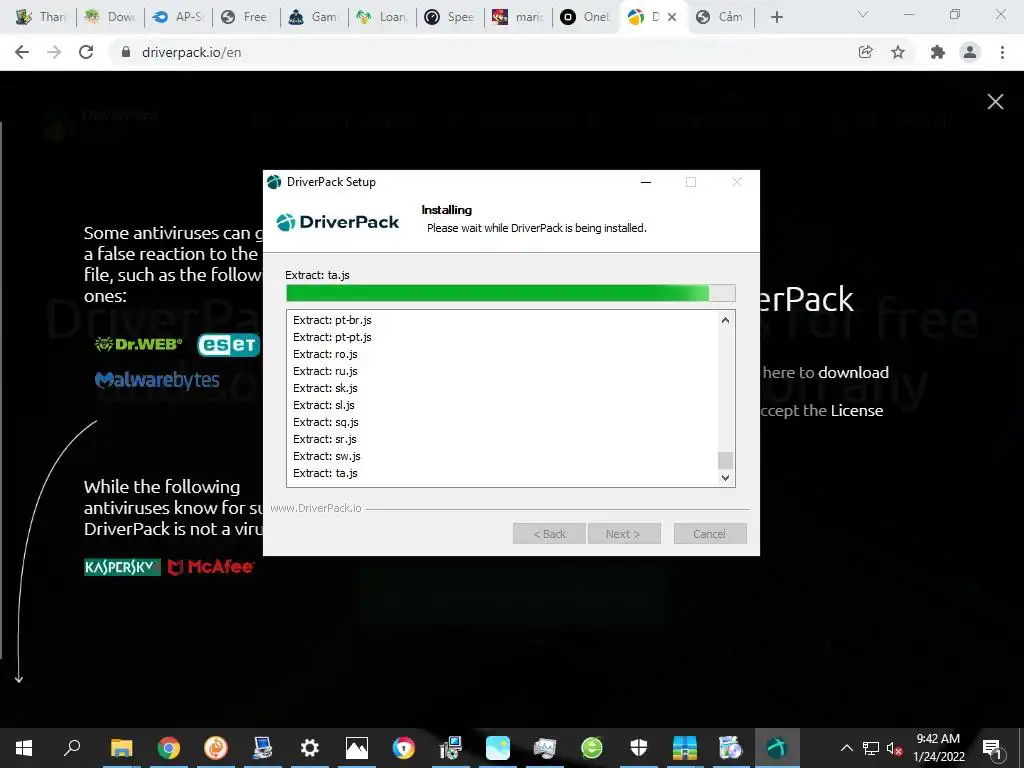Open WinRAR archive icon on taskbar
This screenshot has width=1024, height=768.
684,748
